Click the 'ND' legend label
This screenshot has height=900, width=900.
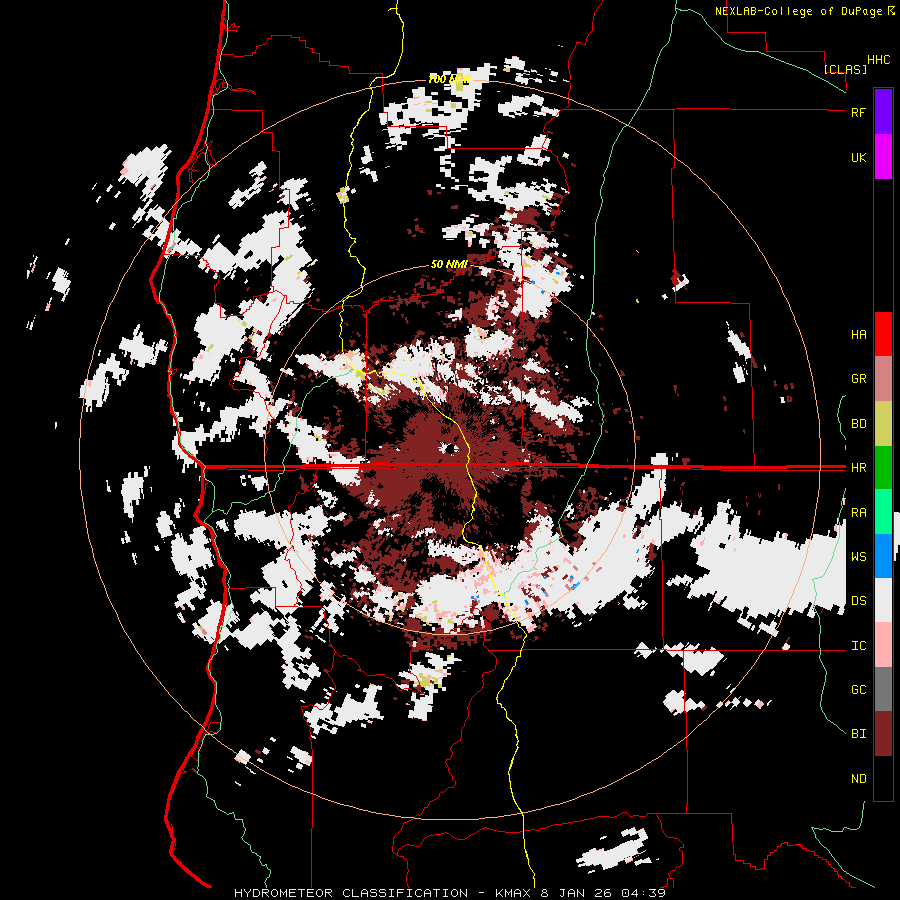(858, 779)
